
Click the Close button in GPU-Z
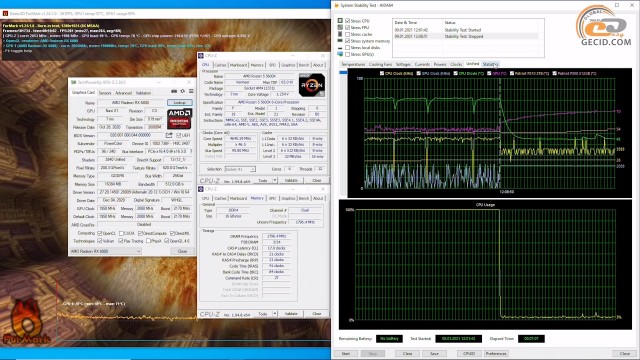182,251
